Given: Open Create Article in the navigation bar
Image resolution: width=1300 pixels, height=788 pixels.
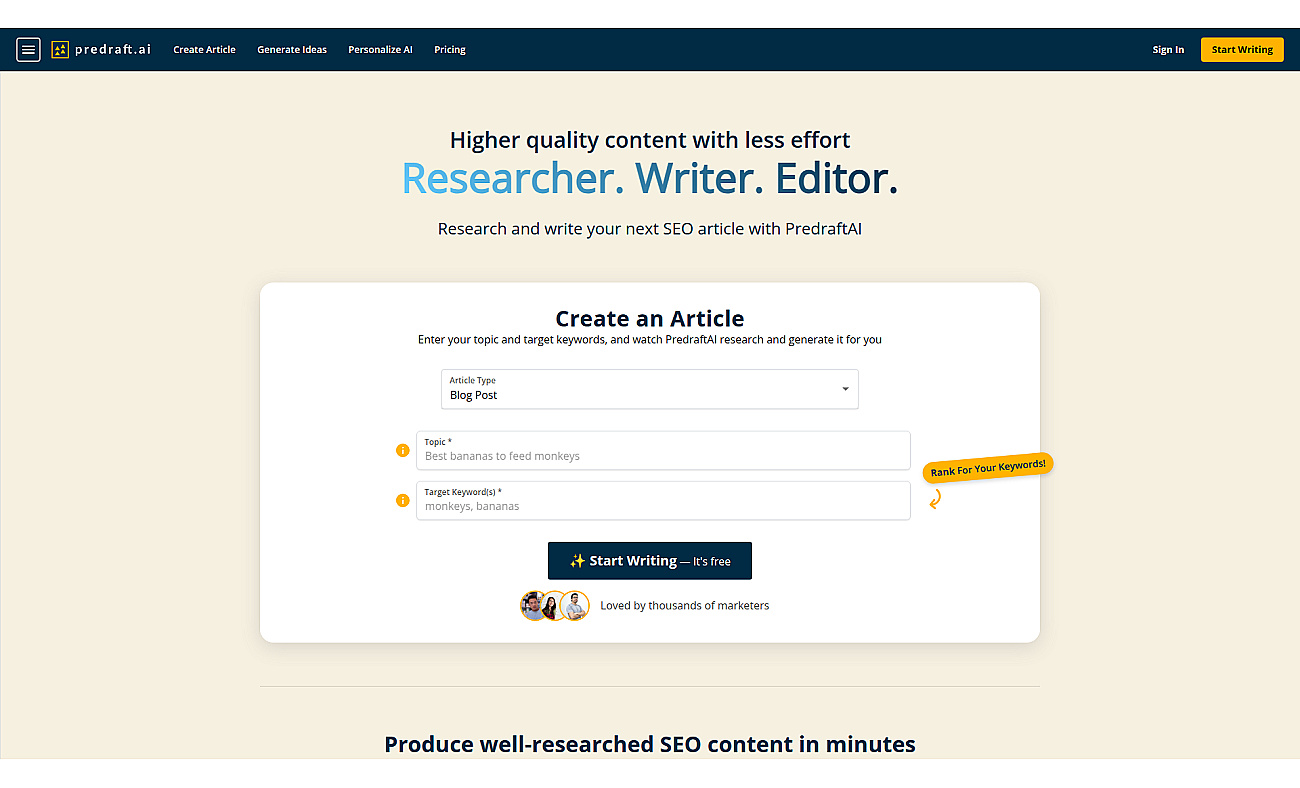Looking at the screenshot, I should (204, 50).
